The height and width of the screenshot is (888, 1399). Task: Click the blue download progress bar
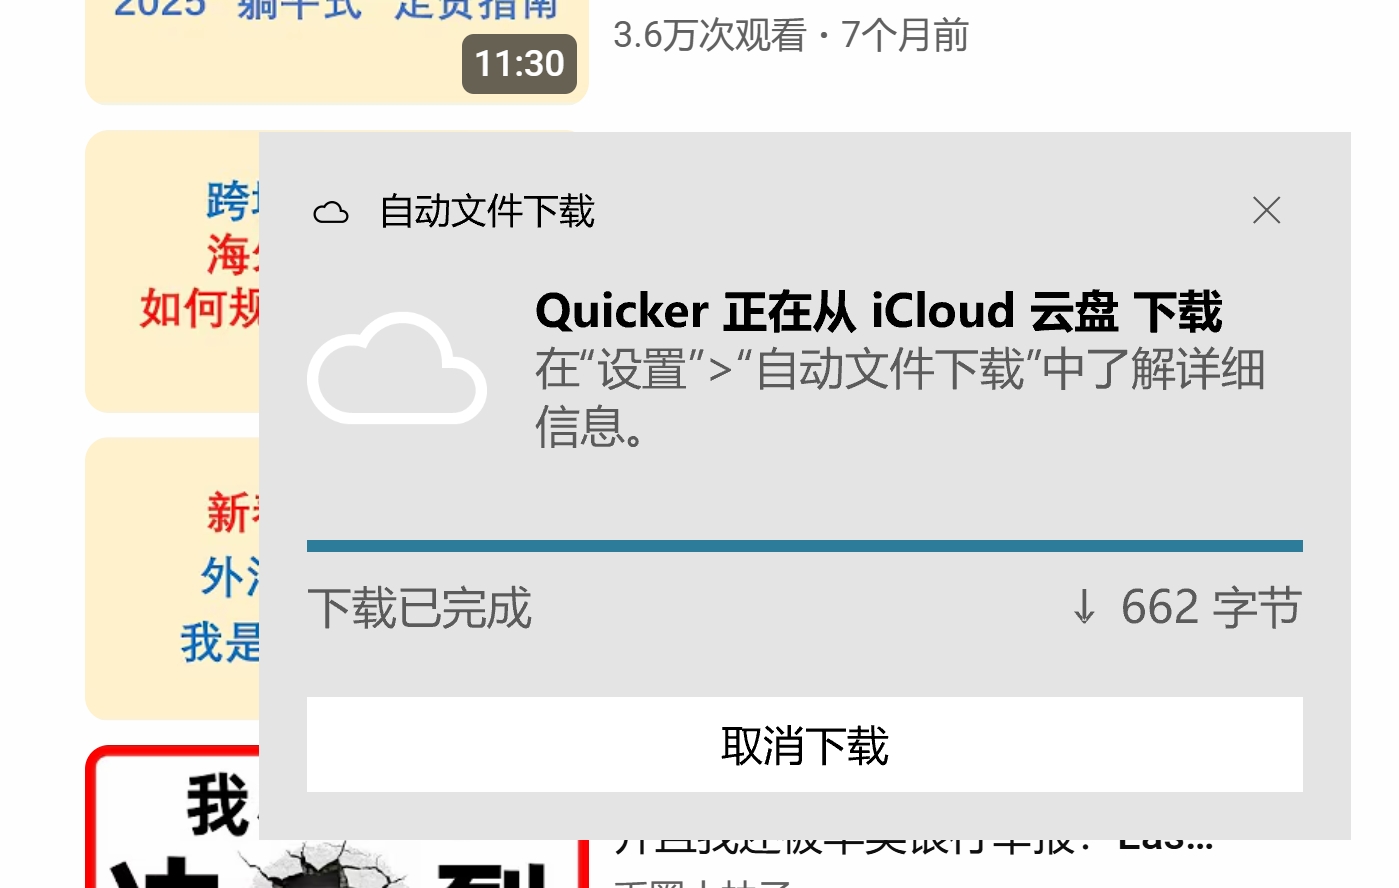pyautogui.click(x=804, y=546)
